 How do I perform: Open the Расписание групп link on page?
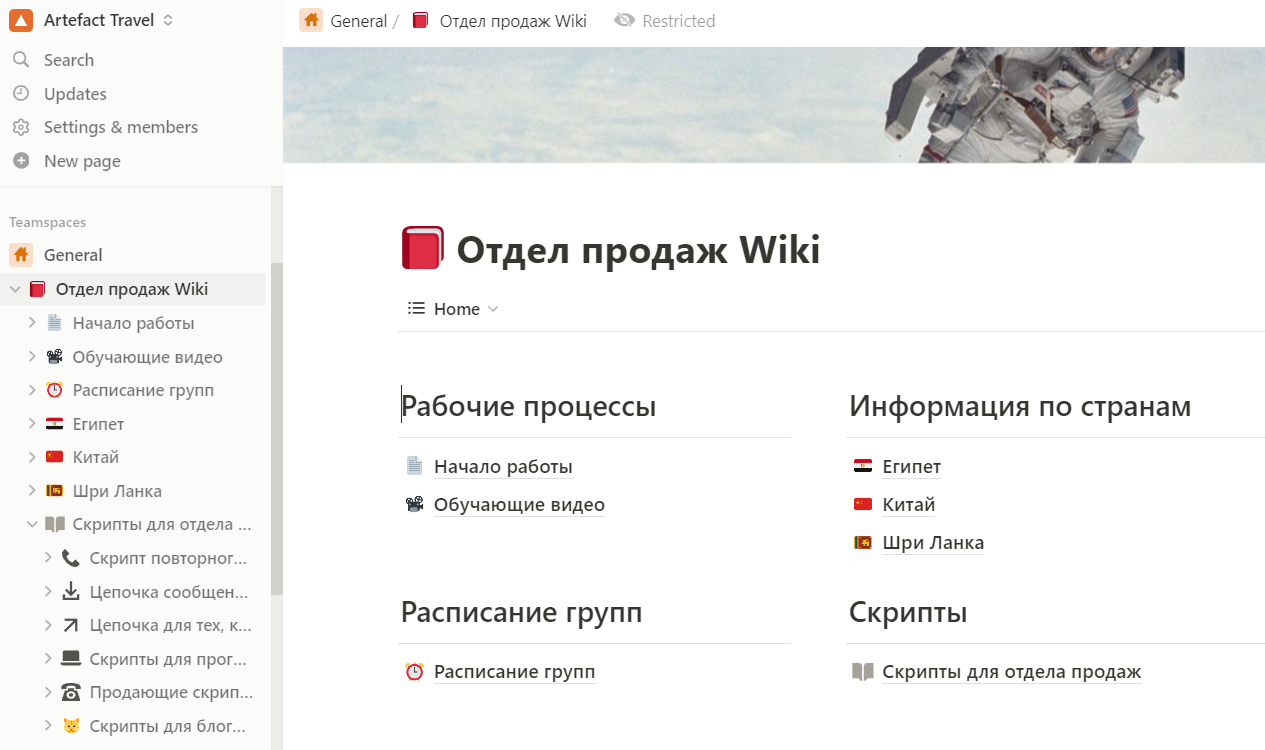point(514,672)
